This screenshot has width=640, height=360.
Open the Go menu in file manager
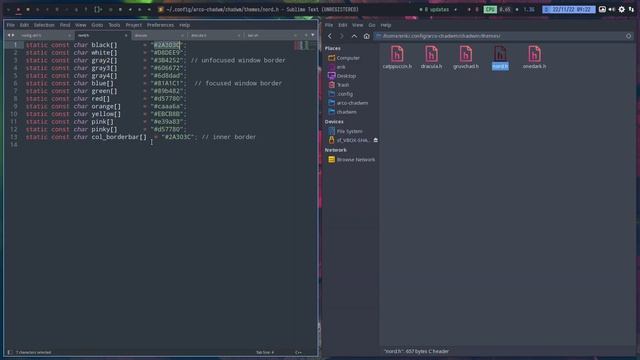pos(372,25)
